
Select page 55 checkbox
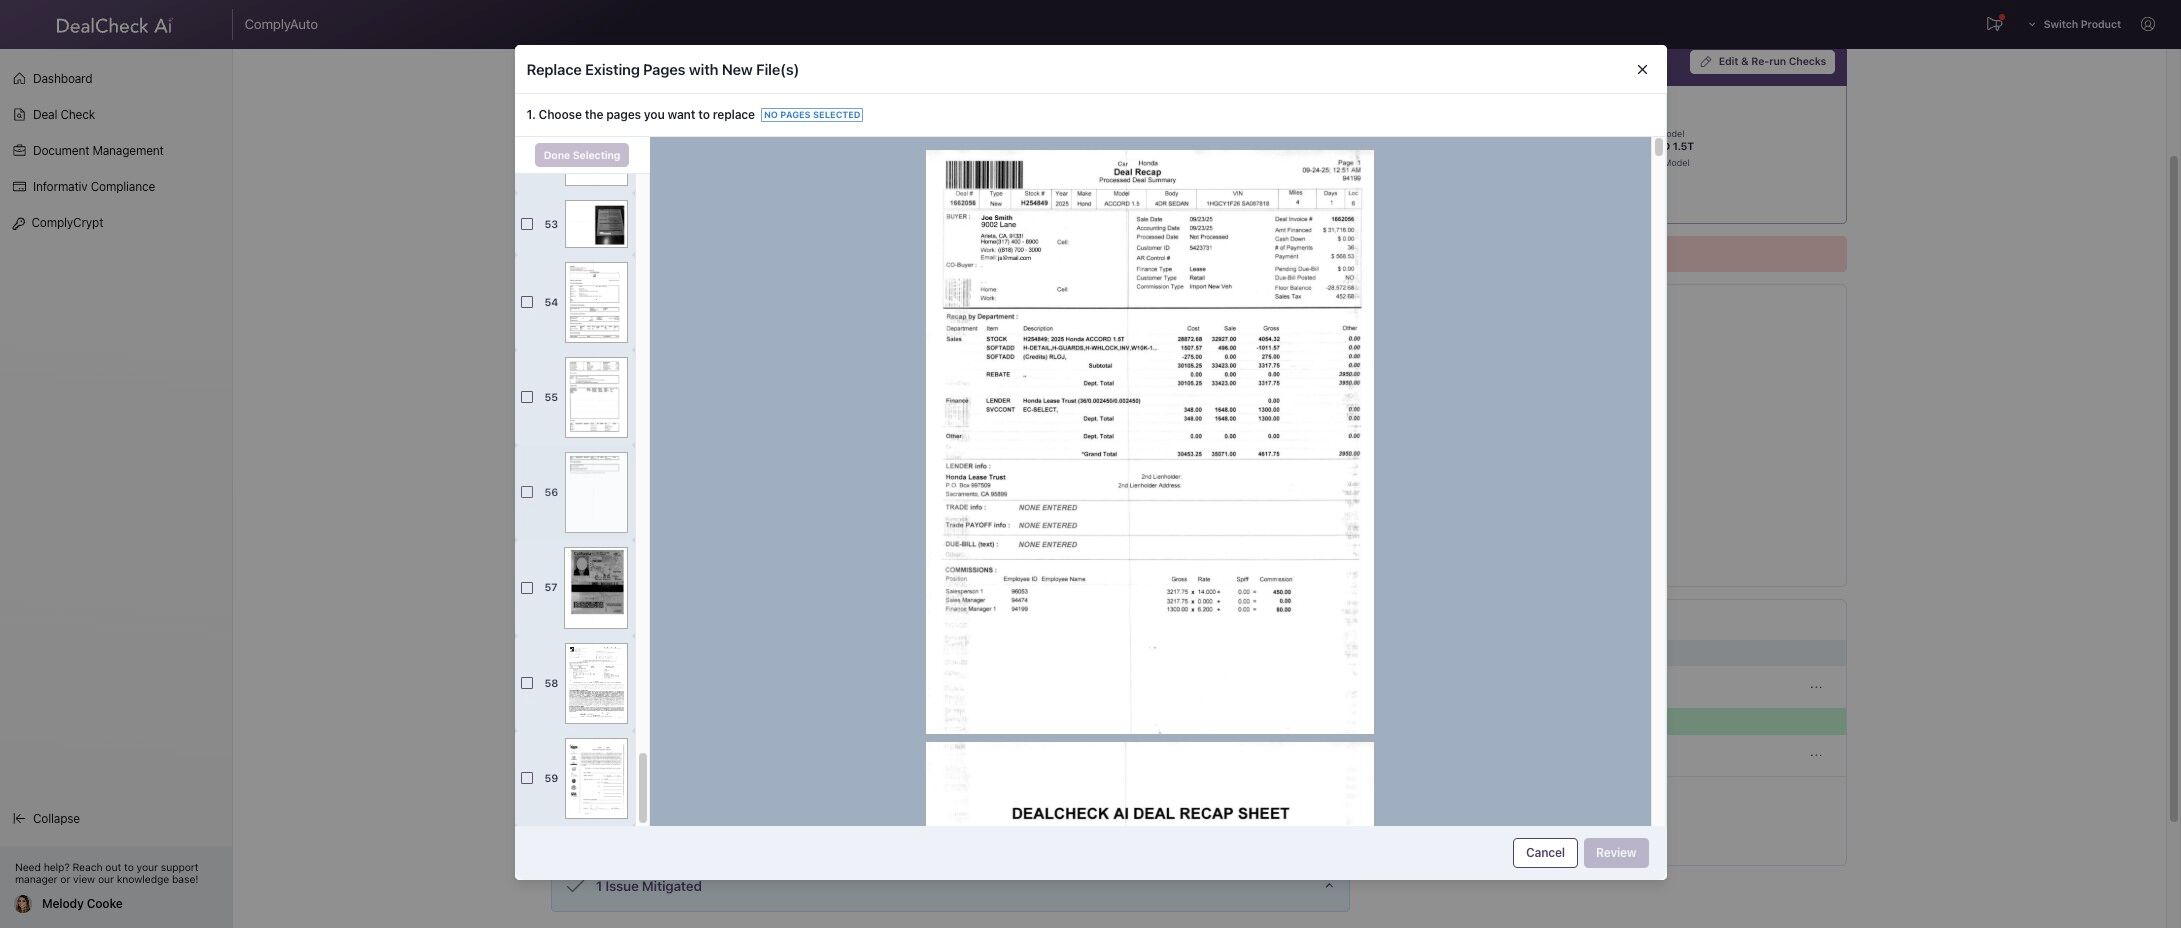coord(527,397)
